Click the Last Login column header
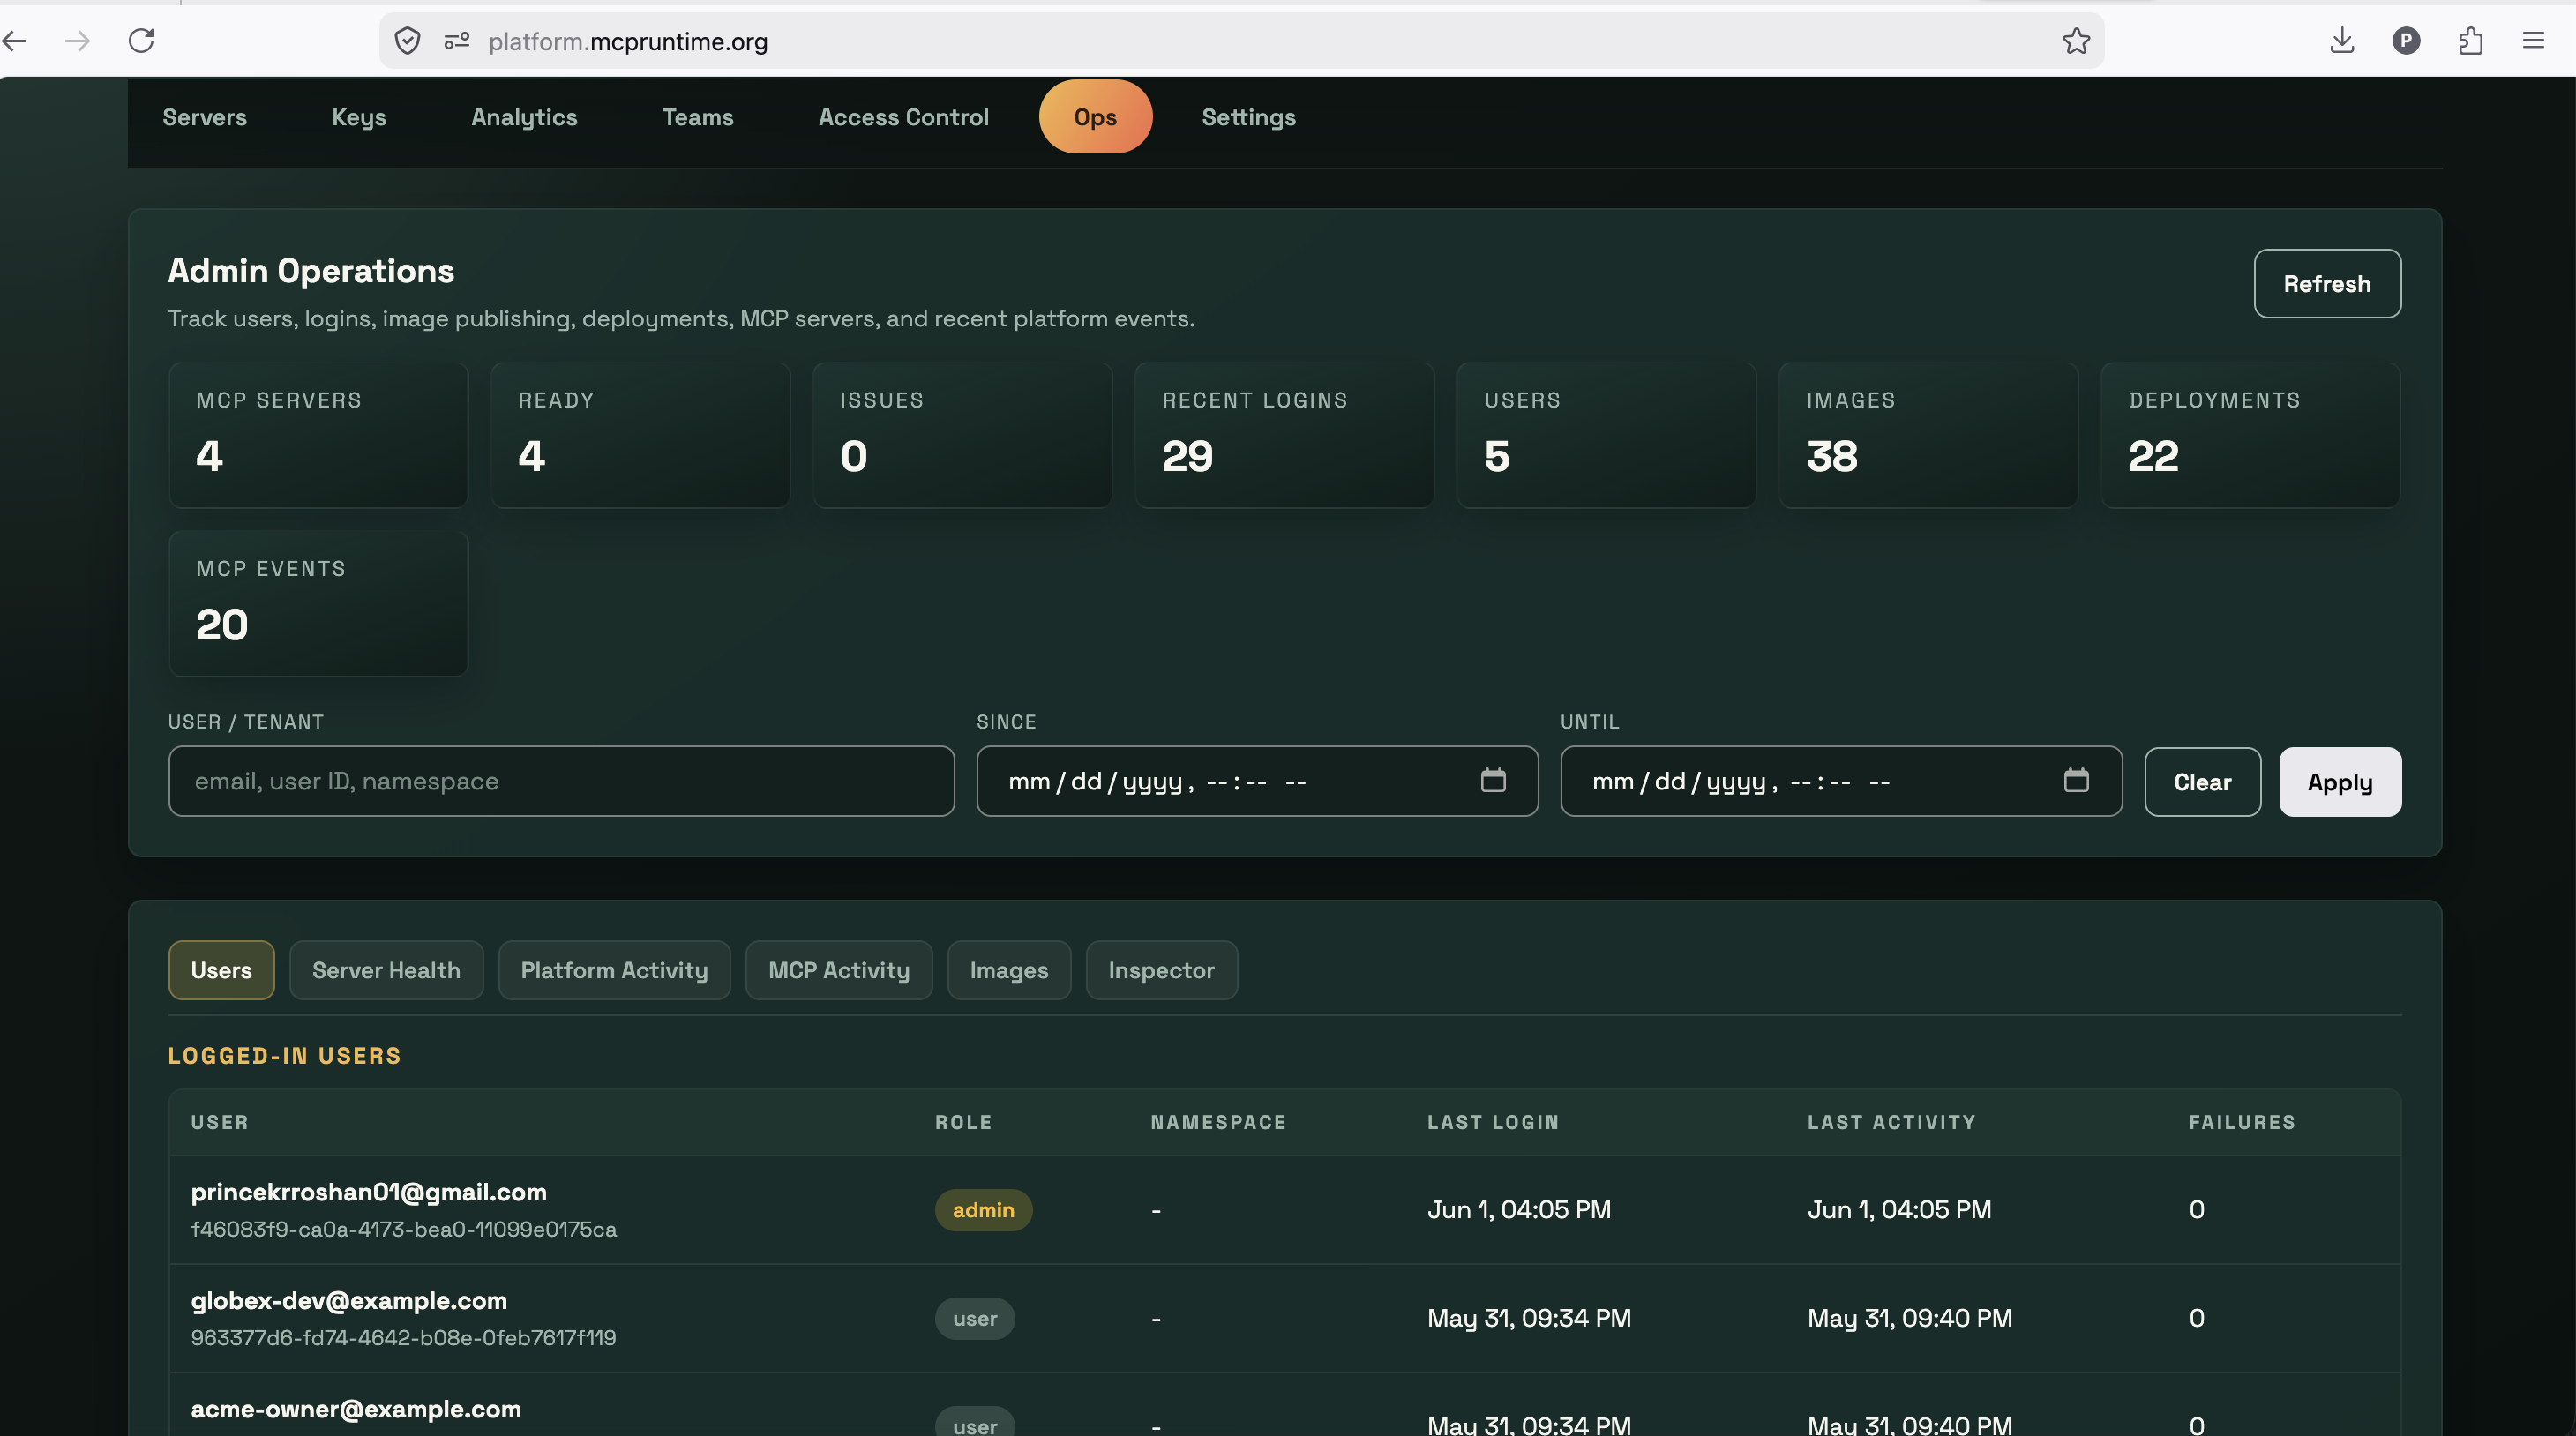The width and height of the screenshot is (2576, 1436). pyautogui.click(x=1493, y=1122)
